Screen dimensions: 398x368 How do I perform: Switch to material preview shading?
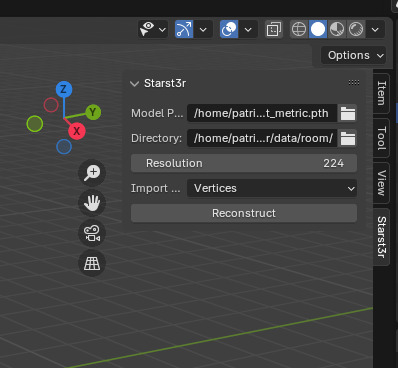pyautogui.click(x=337, y=29)
